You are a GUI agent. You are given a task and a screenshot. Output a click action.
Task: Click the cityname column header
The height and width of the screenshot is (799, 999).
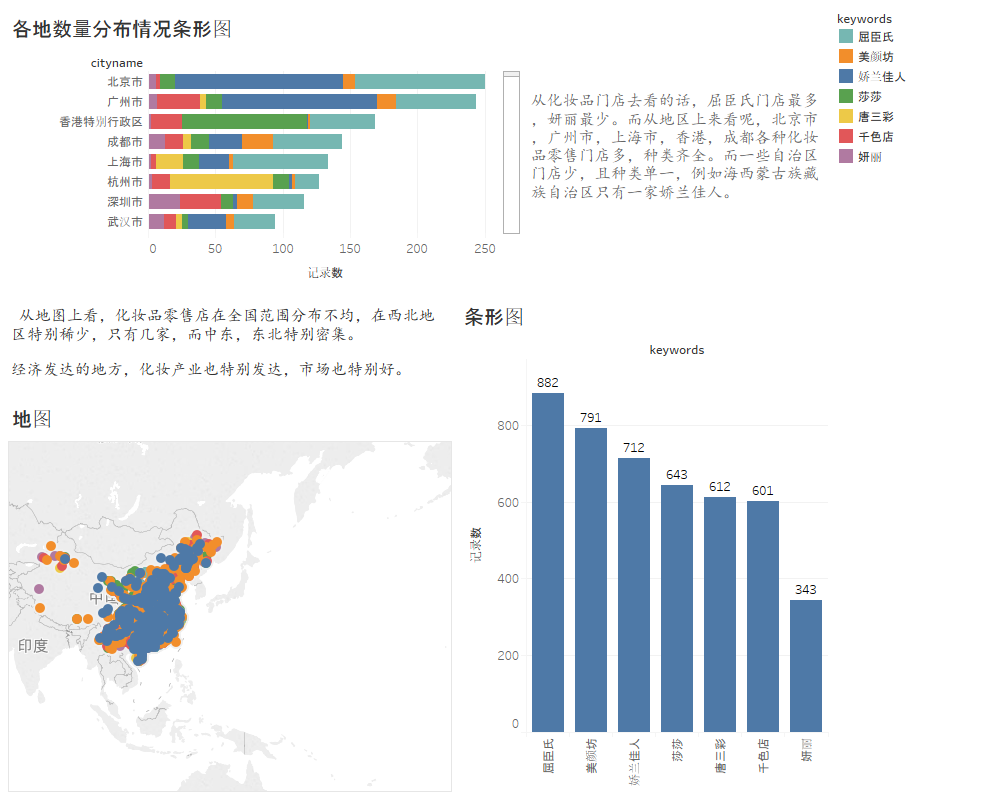117,63
